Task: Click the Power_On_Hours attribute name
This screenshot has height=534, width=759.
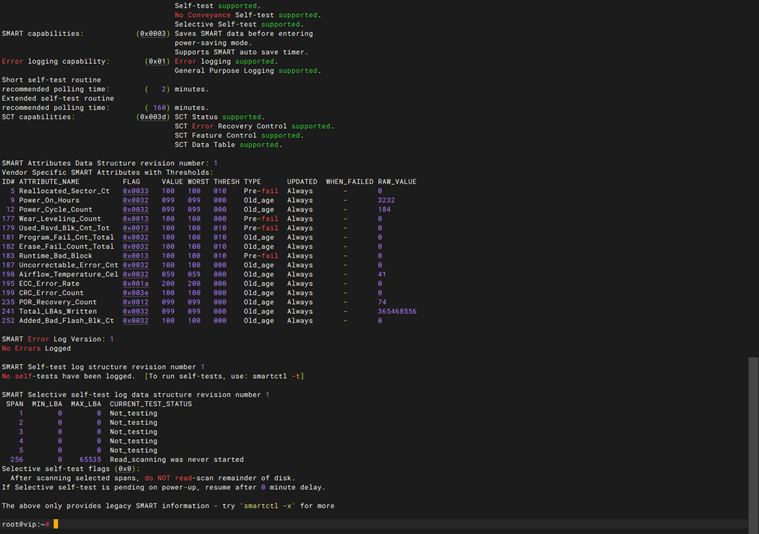Action: 49,200
